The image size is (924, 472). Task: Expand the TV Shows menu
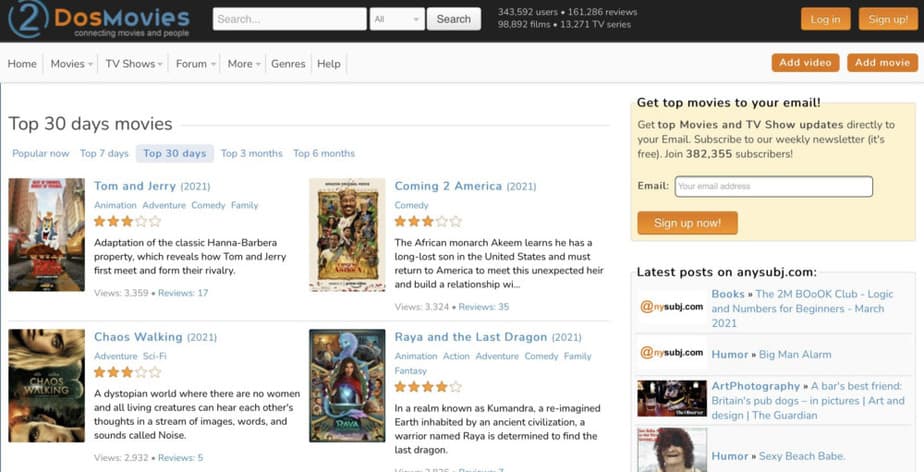pos(134,64)
